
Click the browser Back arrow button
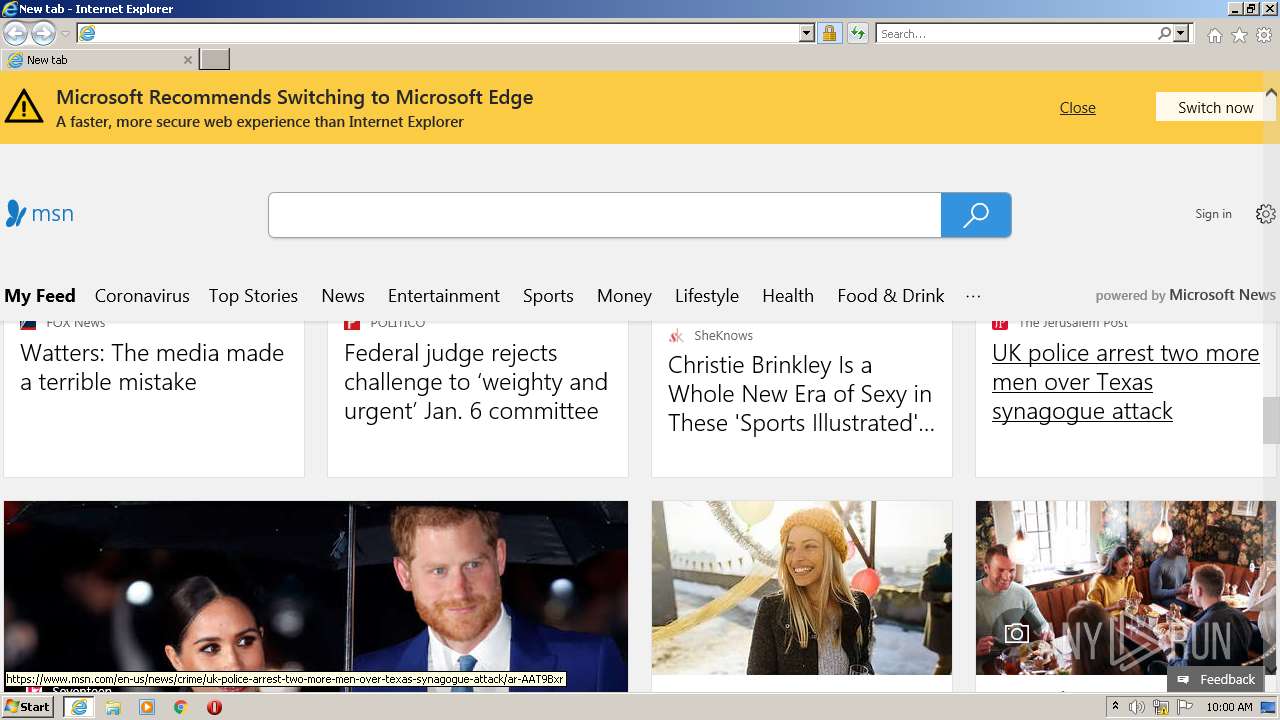15,33
